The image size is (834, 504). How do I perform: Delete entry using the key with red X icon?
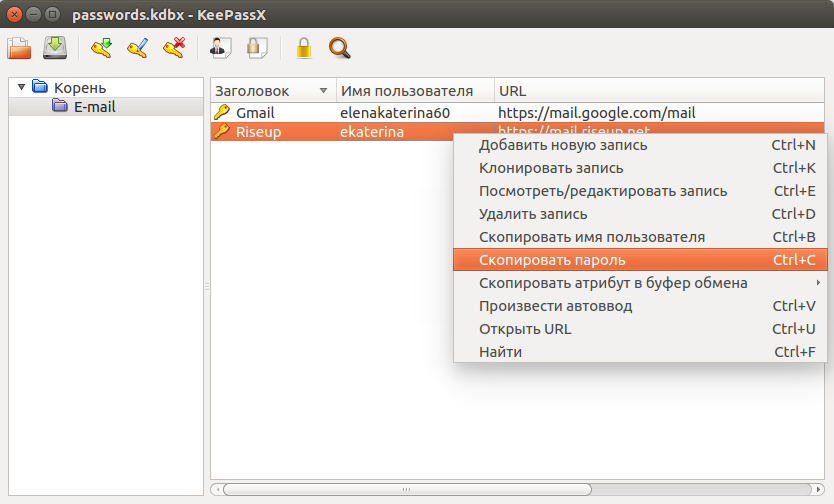174,48
